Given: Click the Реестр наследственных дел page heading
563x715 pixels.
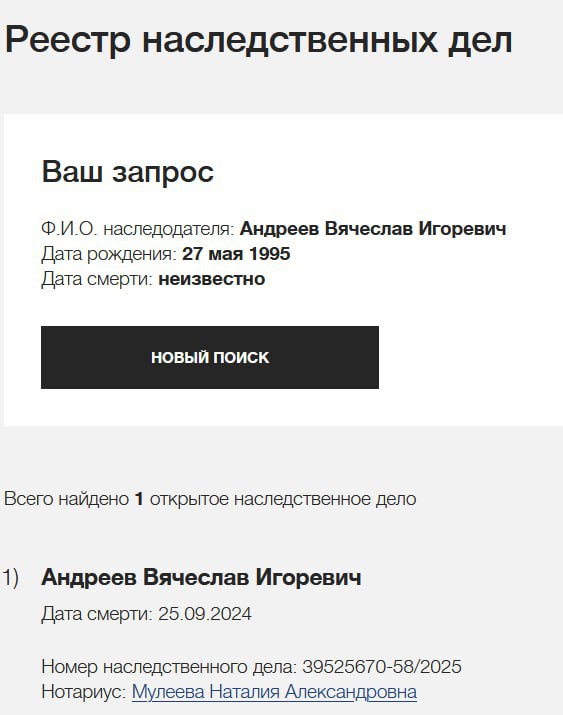Looking at the screenshot, I should tap(258, 40).
